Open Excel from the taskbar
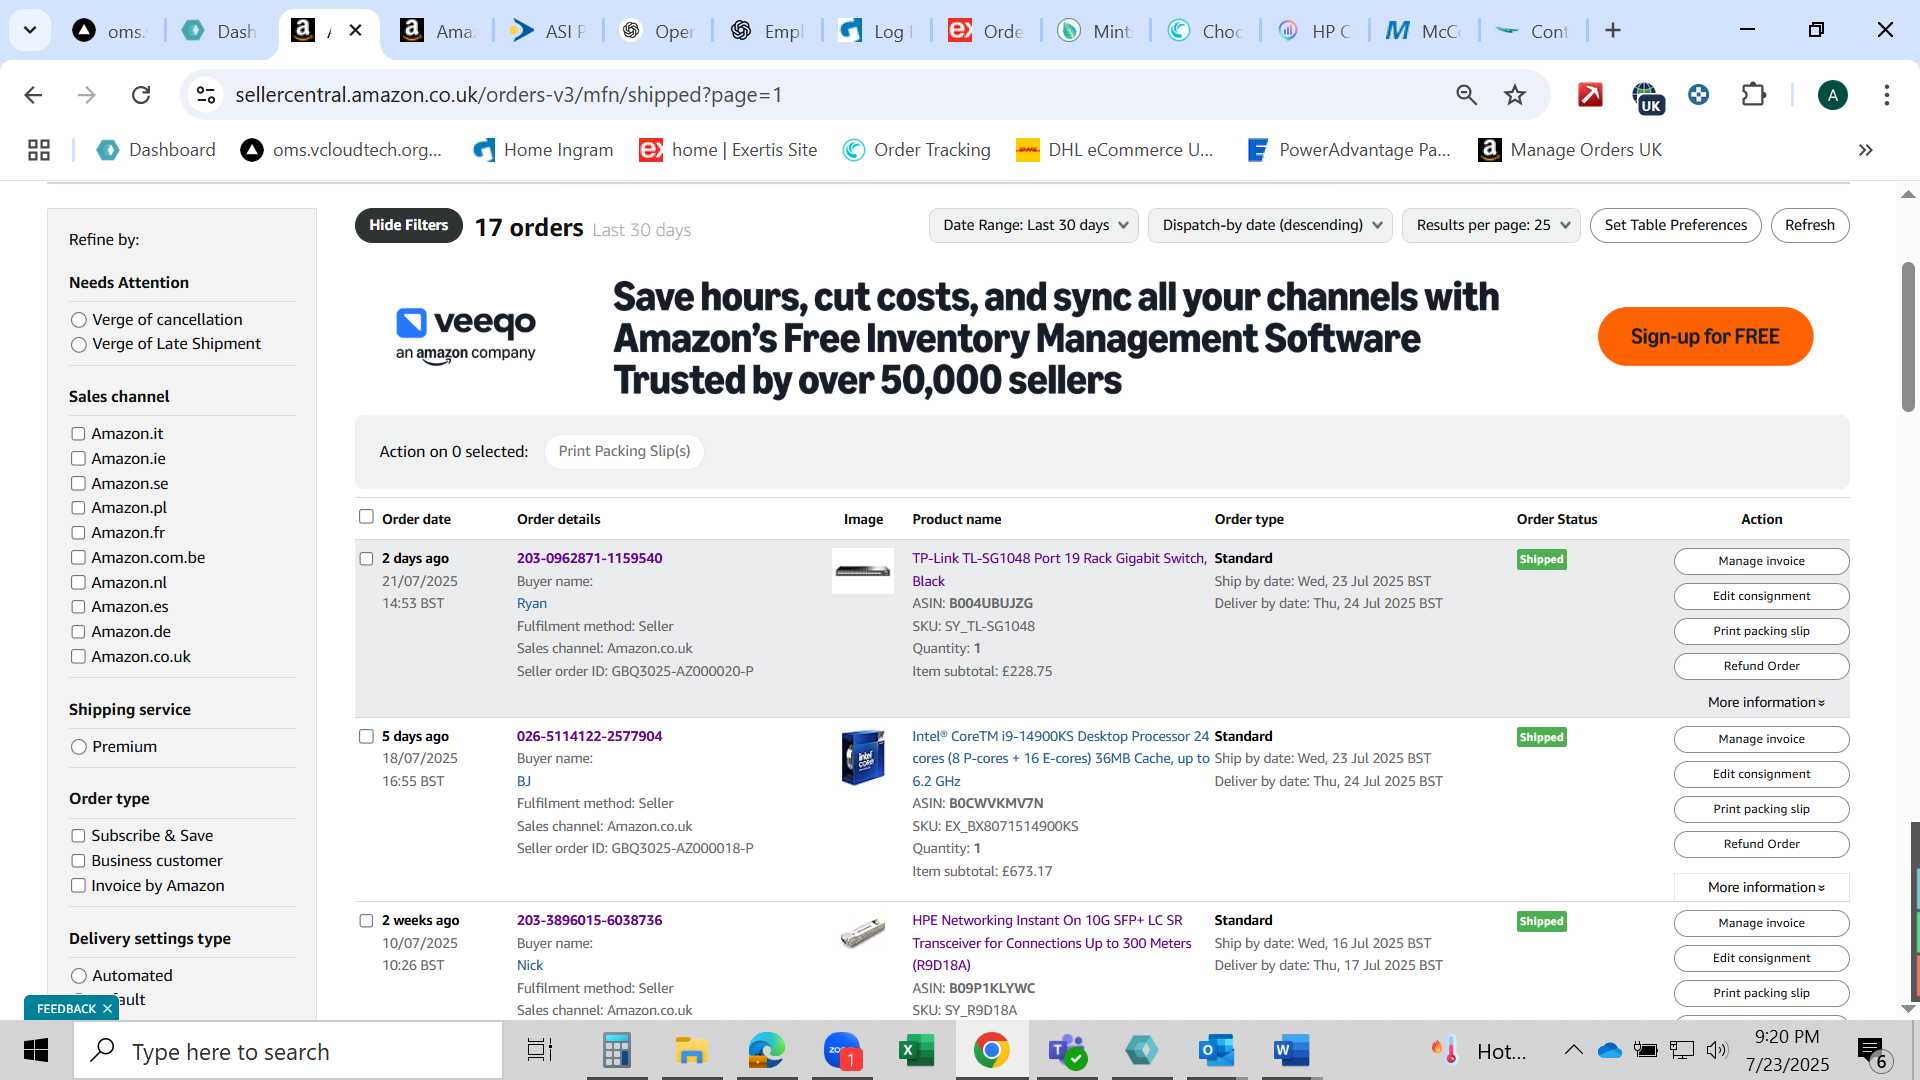The width and height of the screenshot is (1920, 1080). pyautogui.click(x=916, y=1051)
